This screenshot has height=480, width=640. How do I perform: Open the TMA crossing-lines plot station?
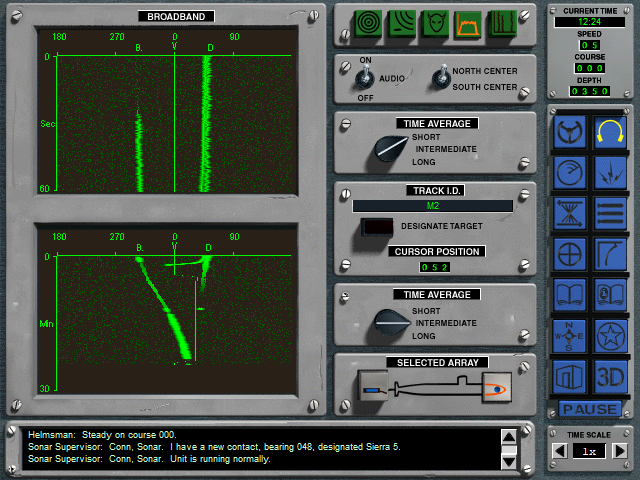click(570, 213)
